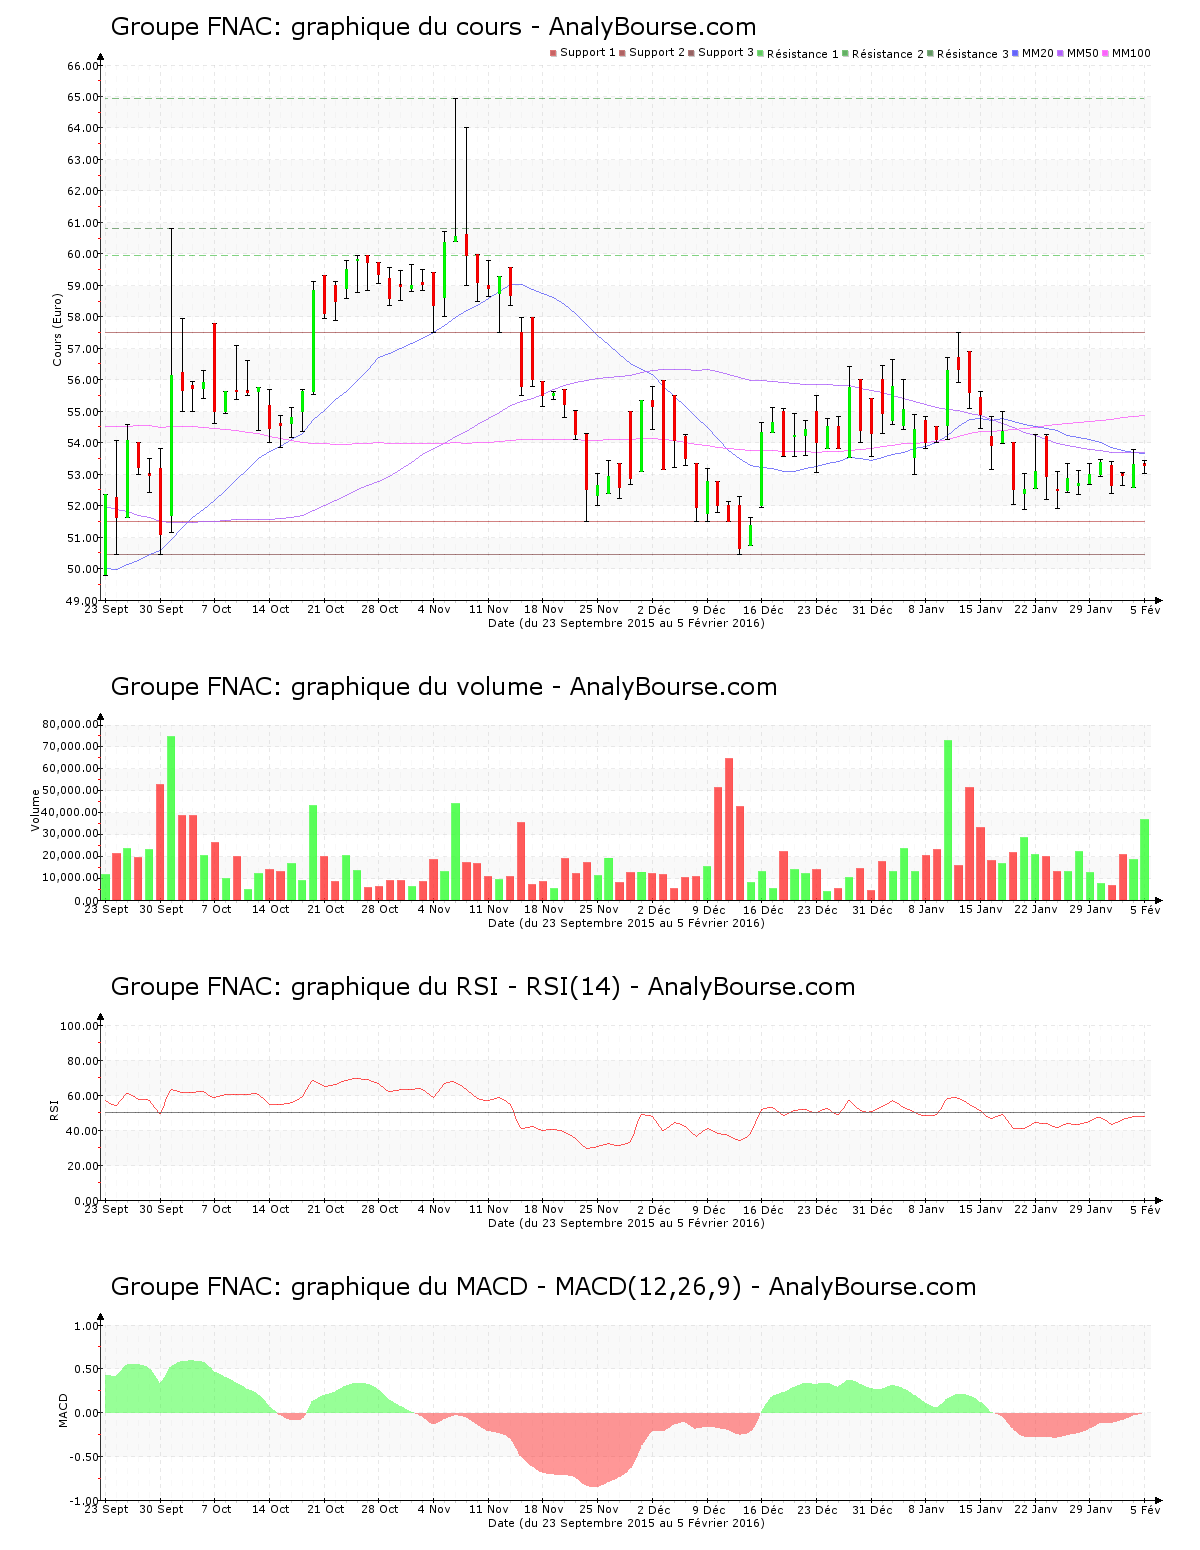Click the 'graphique du volume' chart title
The image size is (1200, 1550).
coord(444,687)
